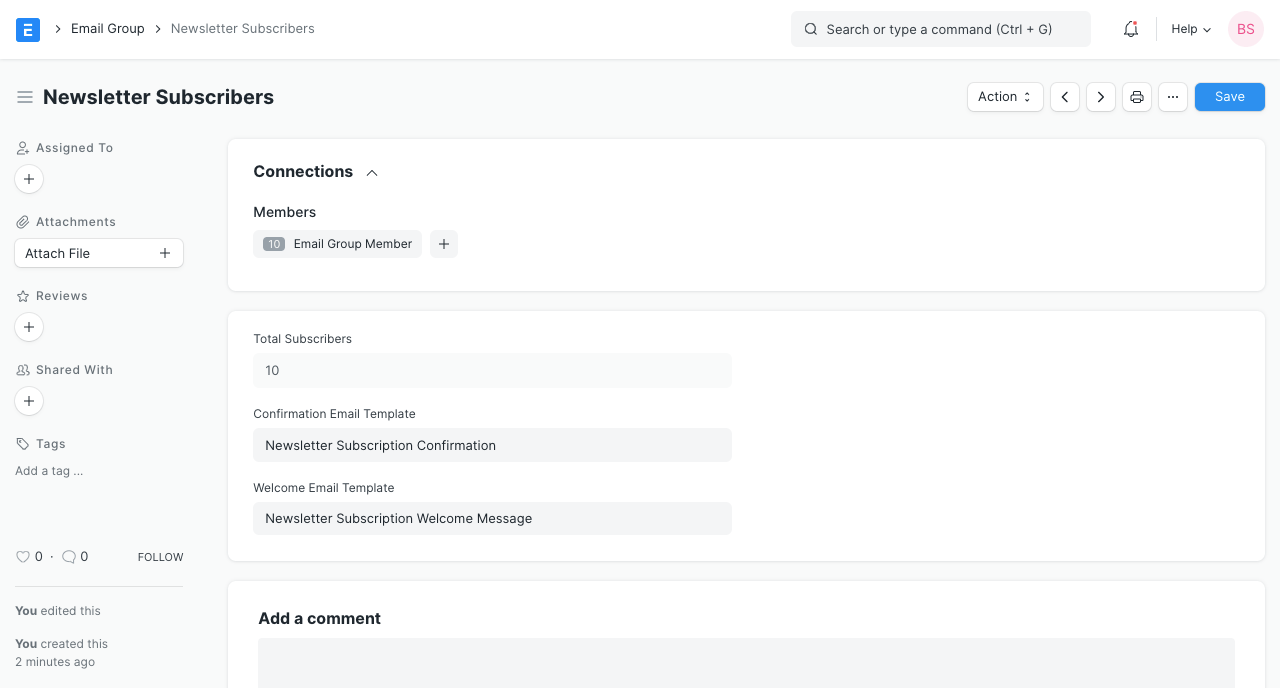Like the document using the heart icon
This screenshot has width=1280, height=688.
click(x=23, y=556)
